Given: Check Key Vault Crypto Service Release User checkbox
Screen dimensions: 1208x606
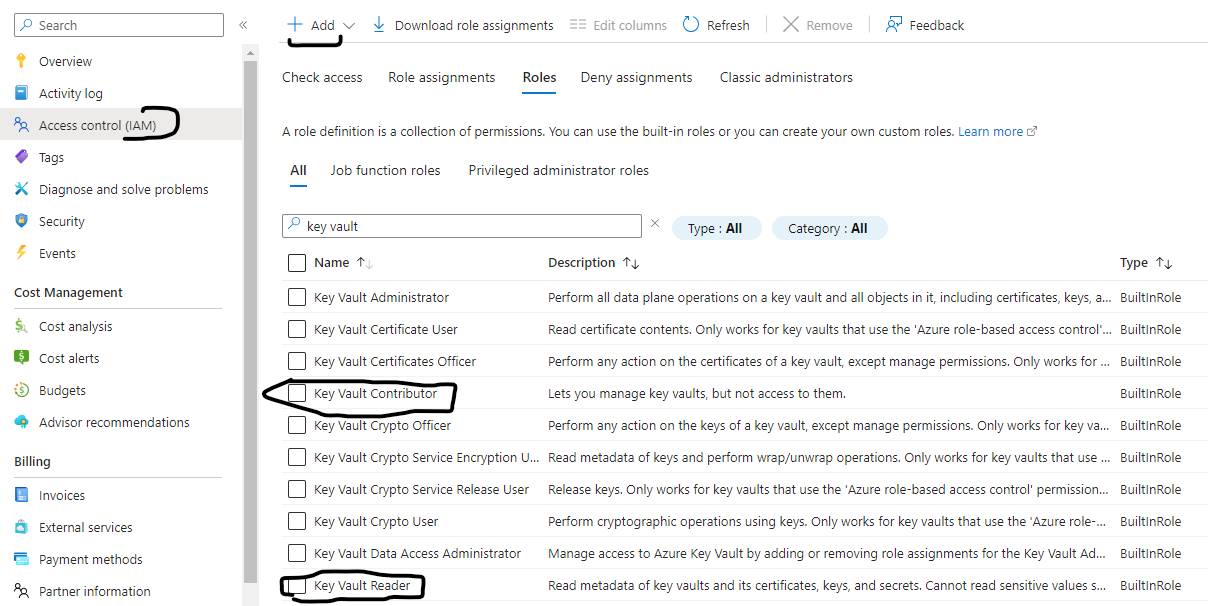Looking at the screenshot, I should click(x=297, y=489).
